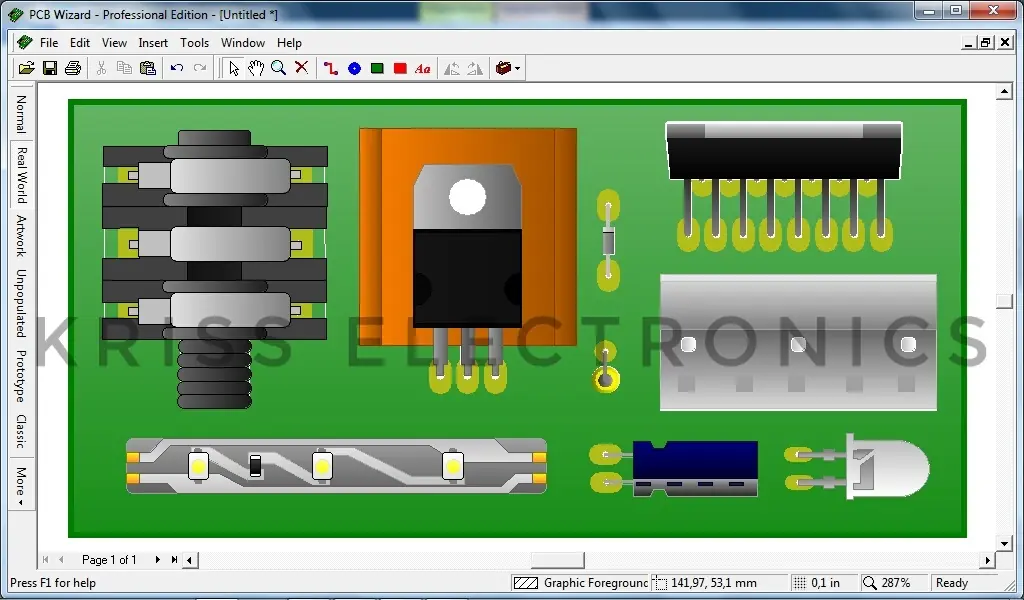Open the File menu
Screen dimensions: 1024x600
[x=49, y=42]
